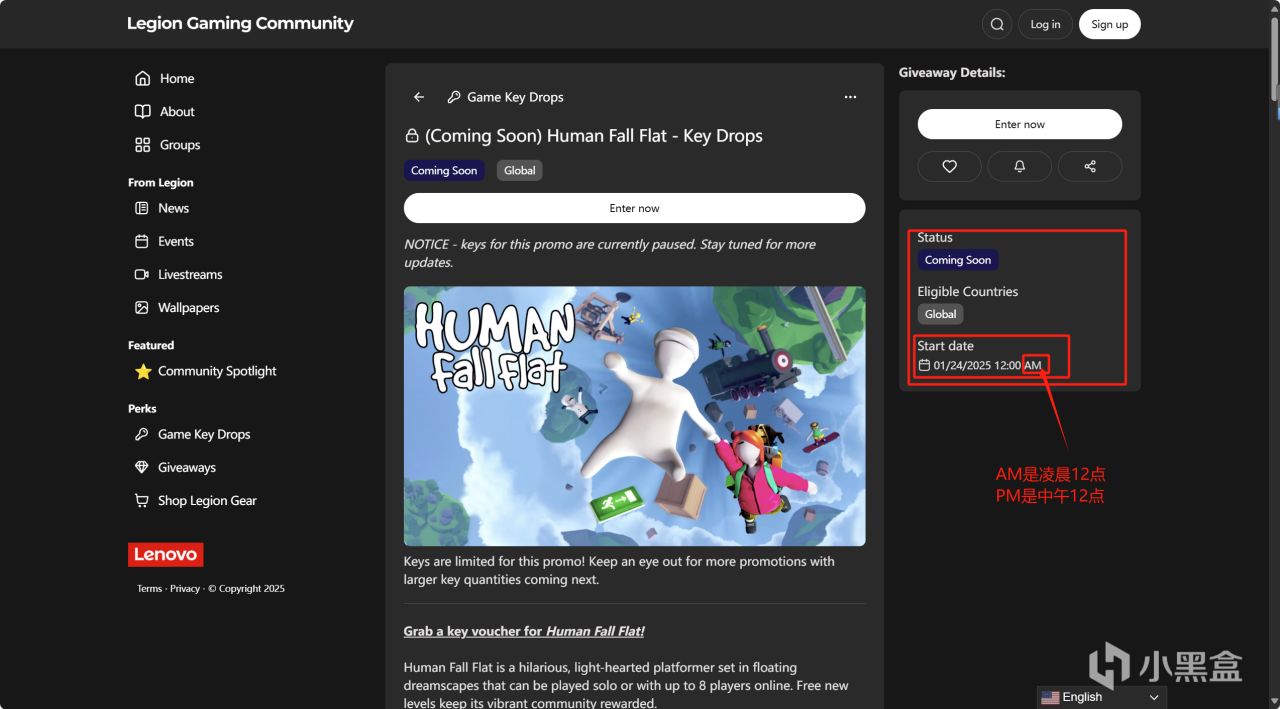Click the breadcrumb key icon

454,97
